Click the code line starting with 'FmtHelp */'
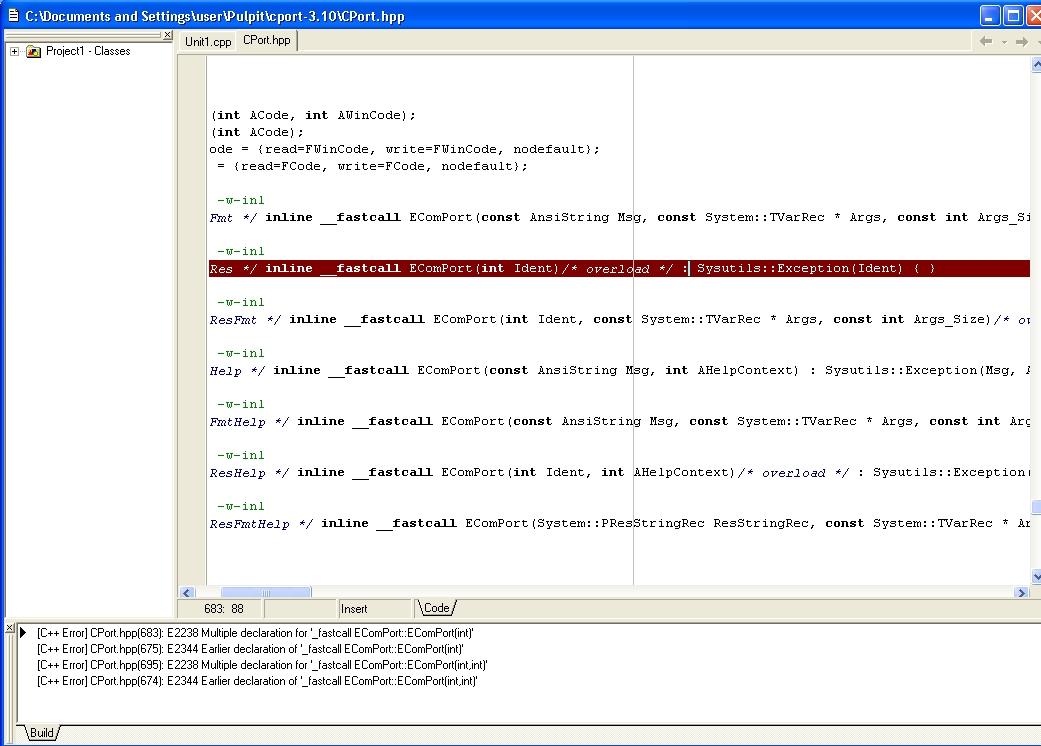1041x746 pixels. tap(619, 421)
